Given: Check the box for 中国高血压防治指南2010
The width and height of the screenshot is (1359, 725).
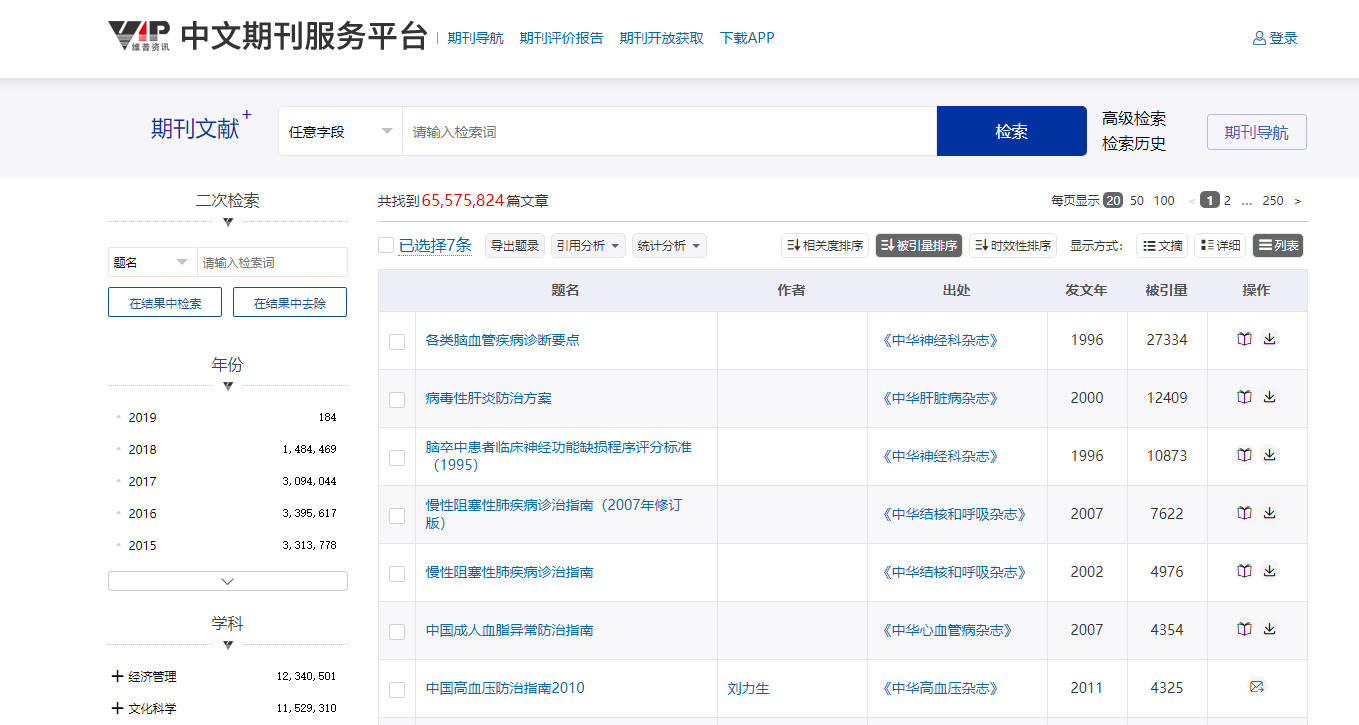Looking at the screenshot, I should (x=397, y=689).
